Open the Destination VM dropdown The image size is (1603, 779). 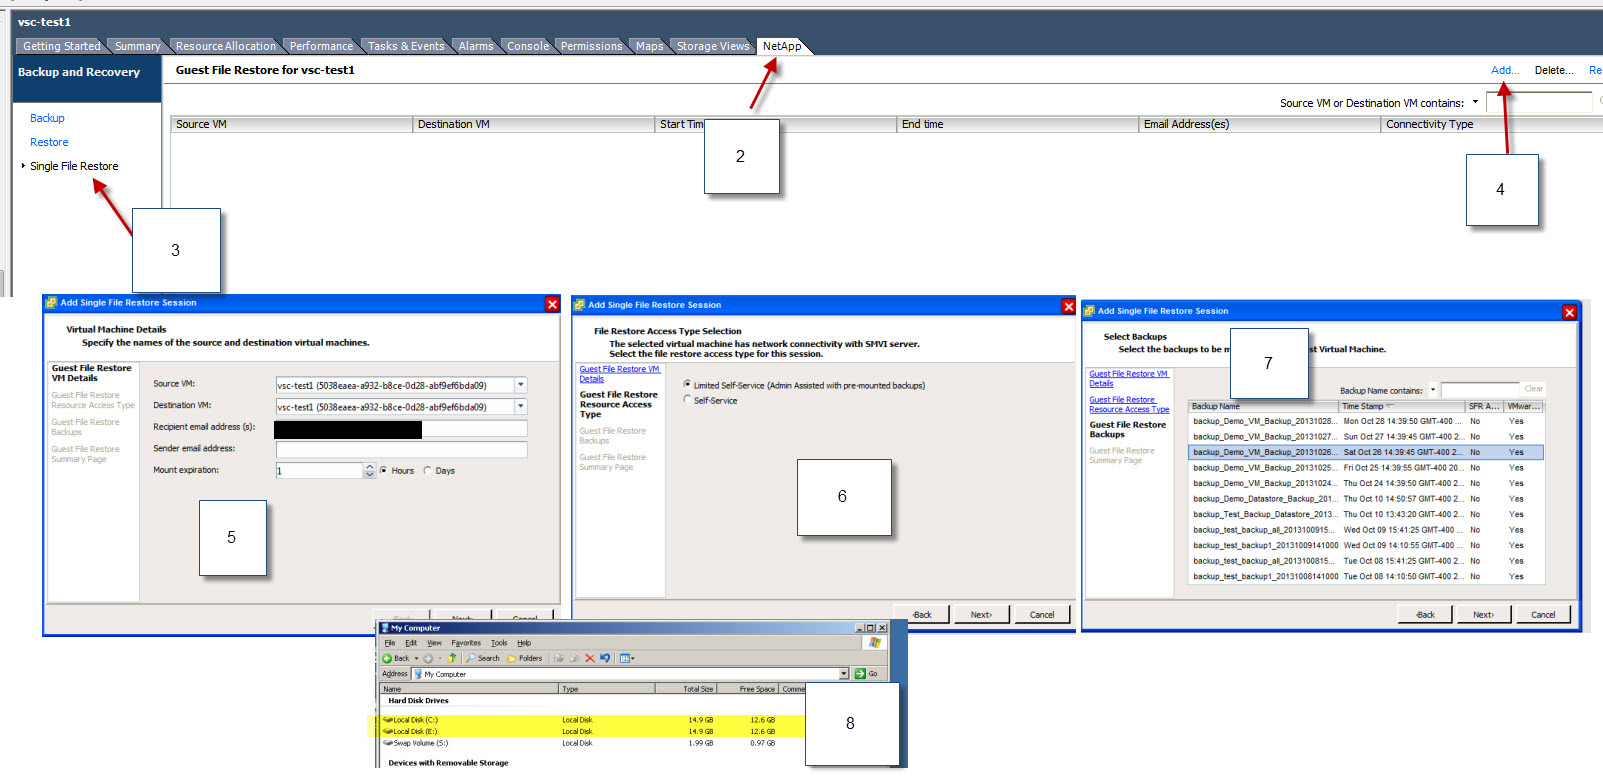(520, 407)
